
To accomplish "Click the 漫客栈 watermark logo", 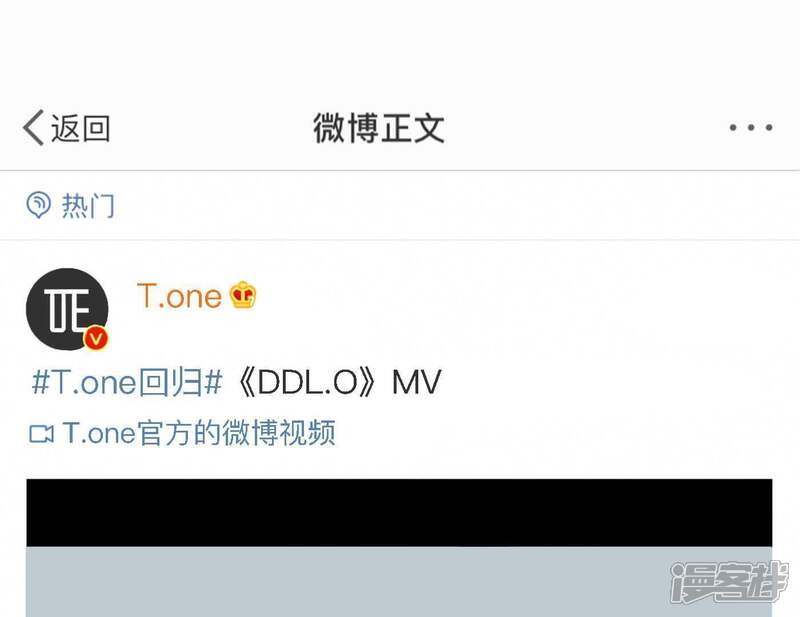I will [730, 582].
